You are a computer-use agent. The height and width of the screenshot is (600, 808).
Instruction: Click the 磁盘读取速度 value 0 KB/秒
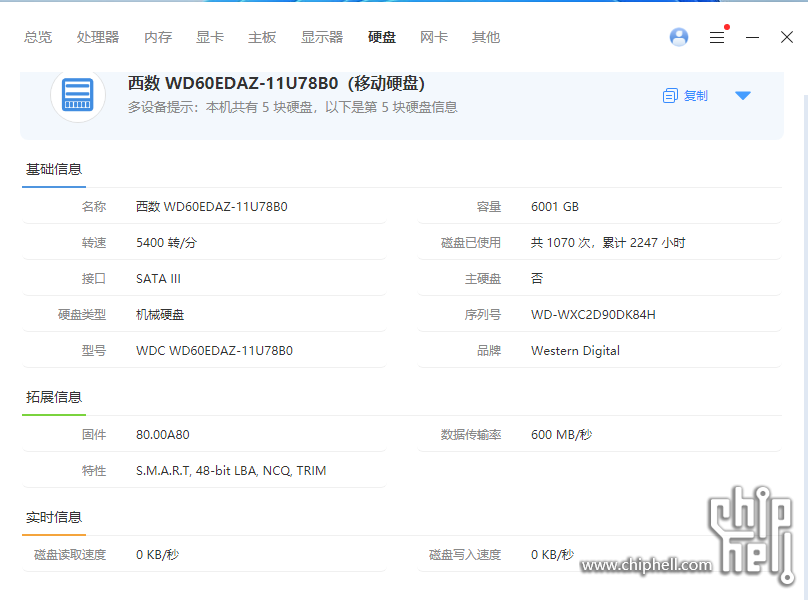click(x=158, y=555)
